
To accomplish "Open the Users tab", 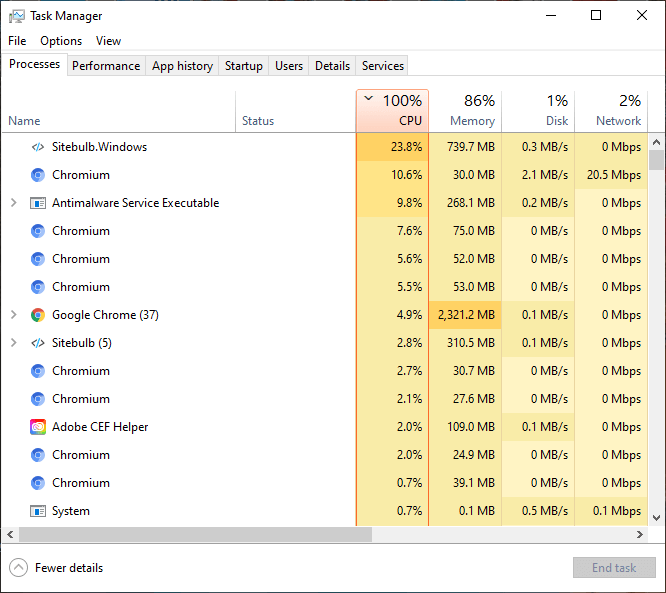I will pyautogui.click(x=289, y=66).
